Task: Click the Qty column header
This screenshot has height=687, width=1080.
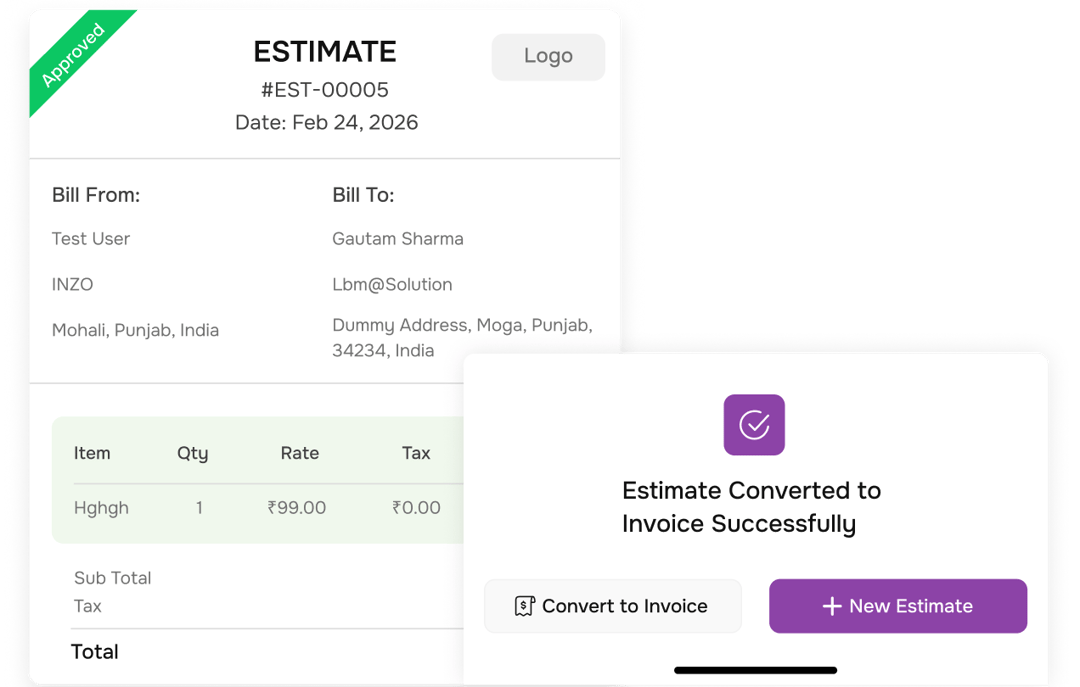Action: tap(192, 453)
